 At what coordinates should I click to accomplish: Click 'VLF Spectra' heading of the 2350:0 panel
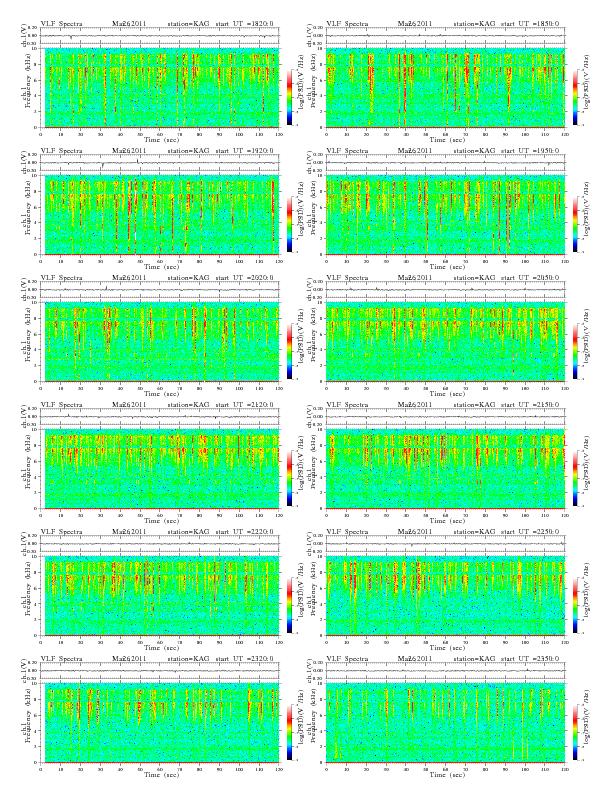pyautogui.click(x=347, y=659)
